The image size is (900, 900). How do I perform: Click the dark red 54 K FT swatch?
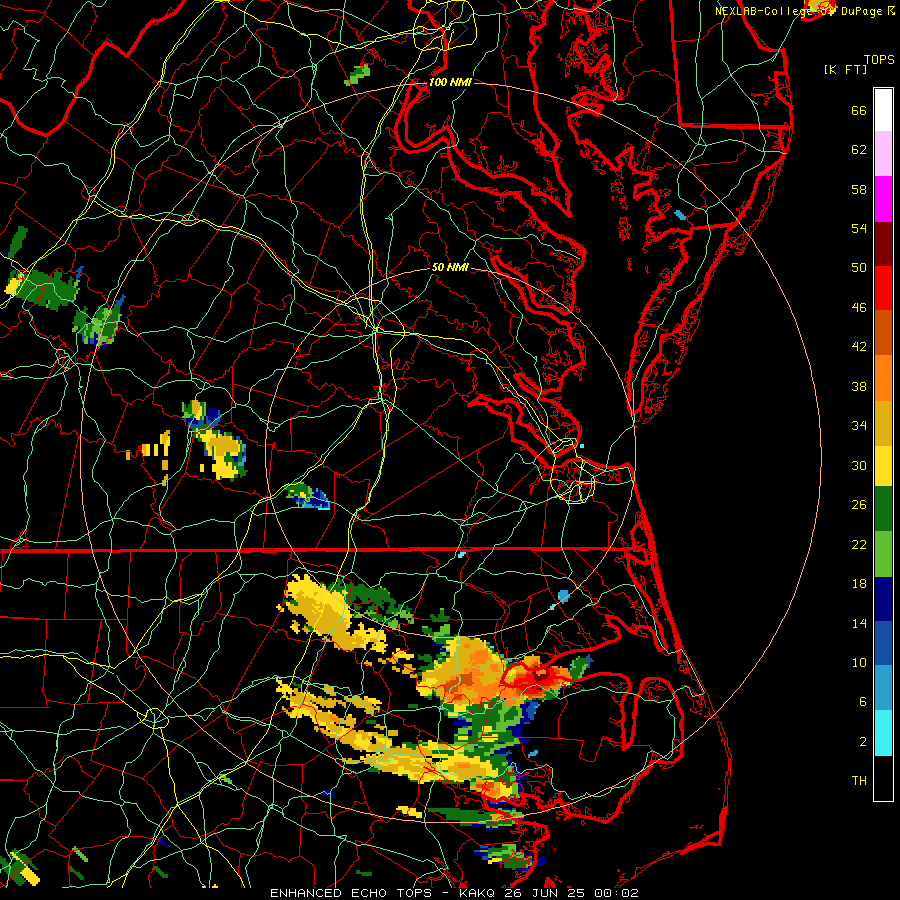[883, 243]
